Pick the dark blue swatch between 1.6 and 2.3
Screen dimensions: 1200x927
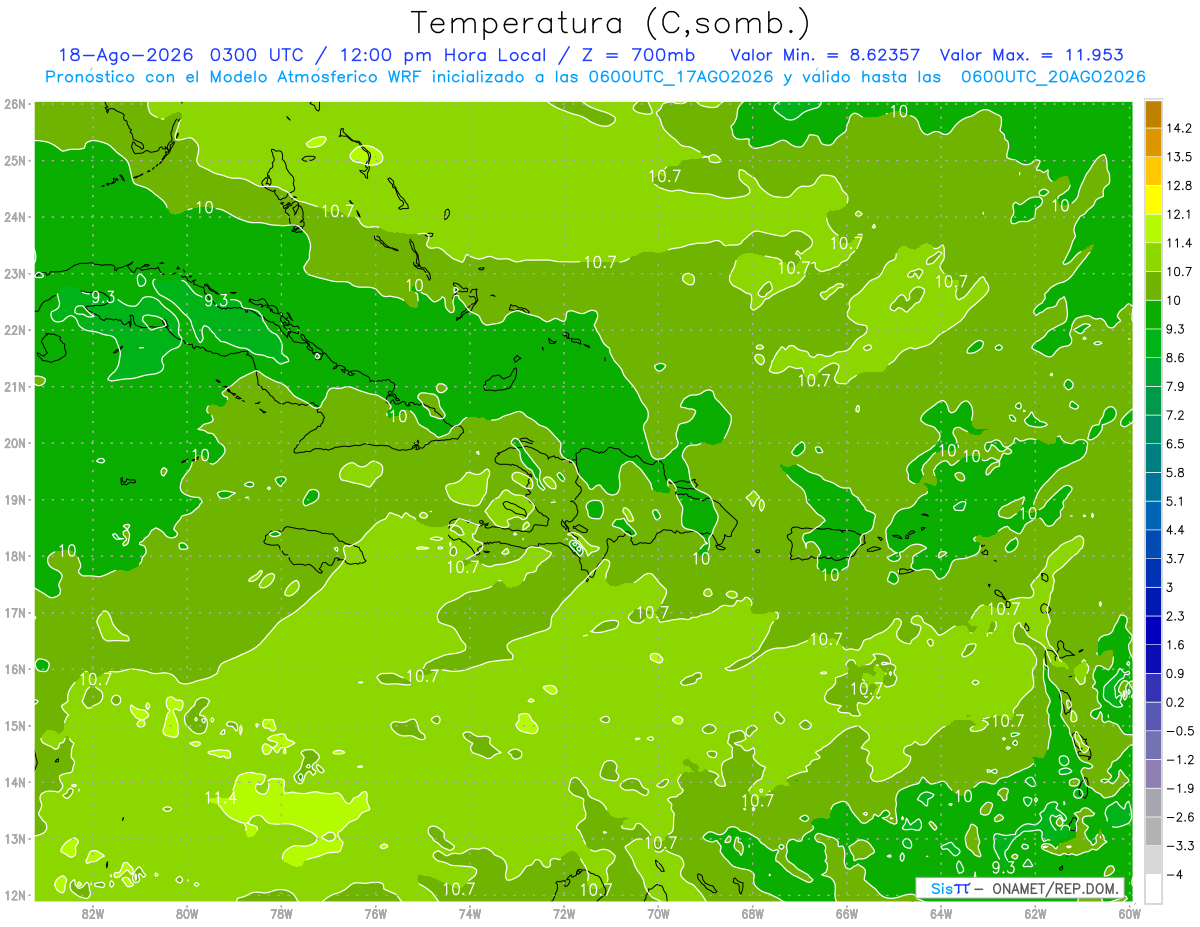pyautogui.click(x=1152, y=630)
